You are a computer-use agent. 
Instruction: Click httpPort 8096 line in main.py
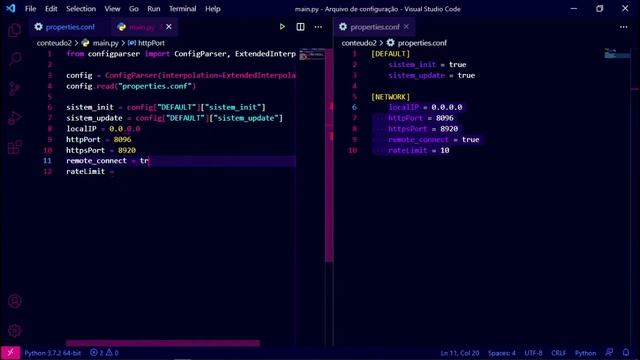click(99, 140)
